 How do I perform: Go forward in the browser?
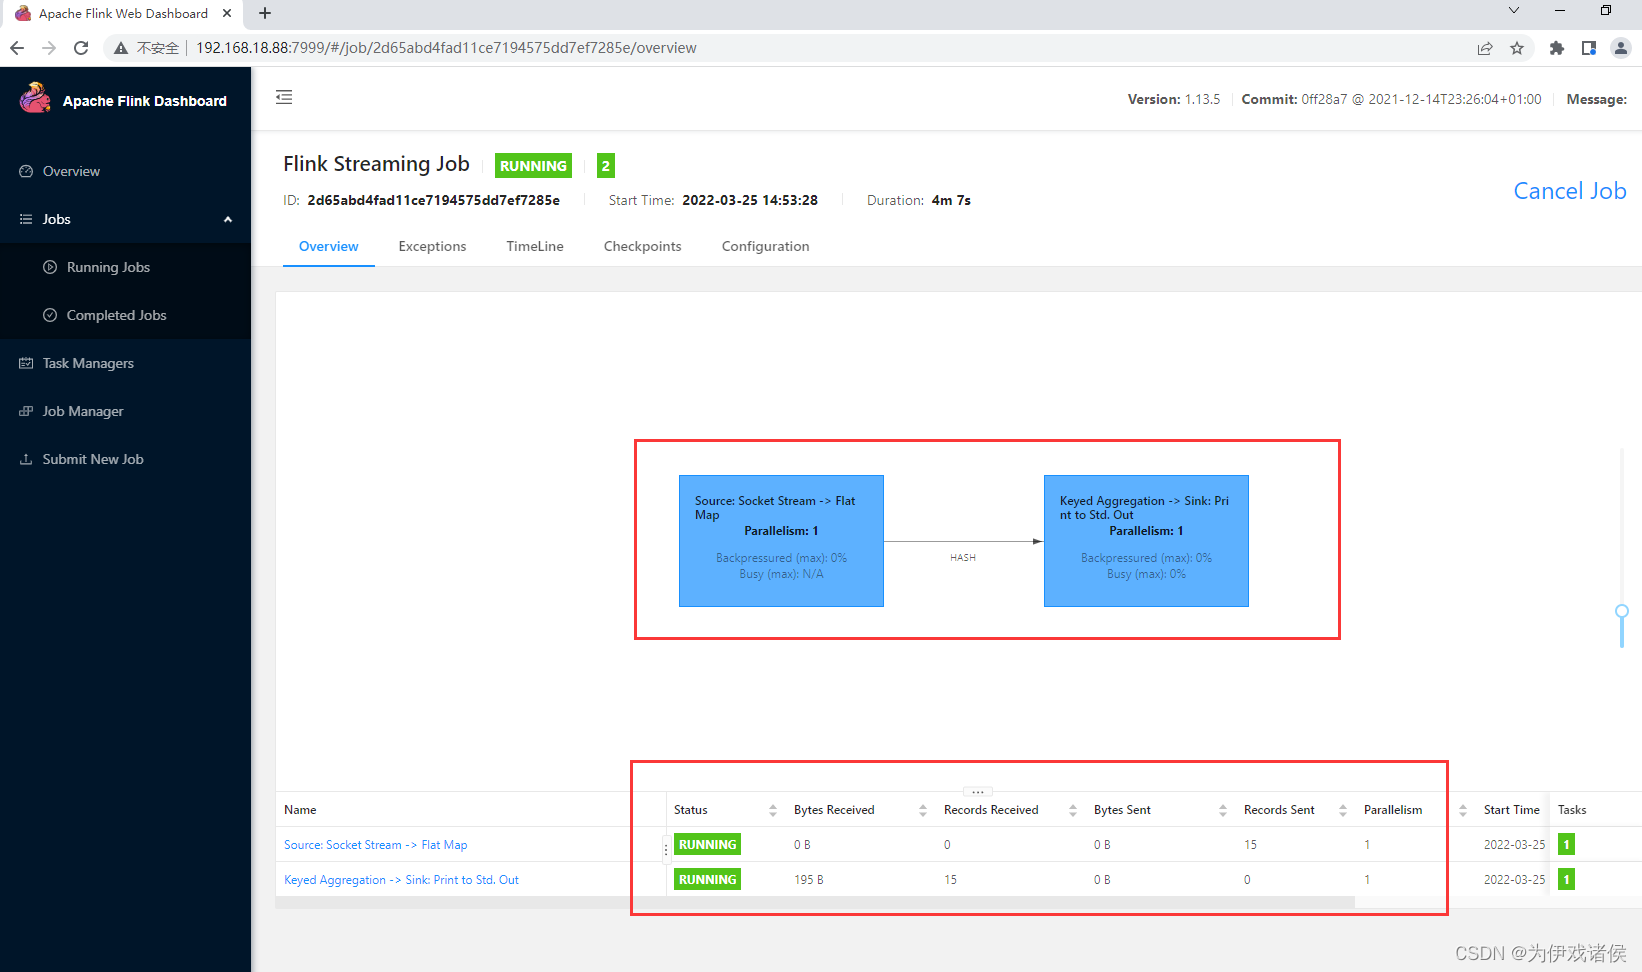coord(49,48)
